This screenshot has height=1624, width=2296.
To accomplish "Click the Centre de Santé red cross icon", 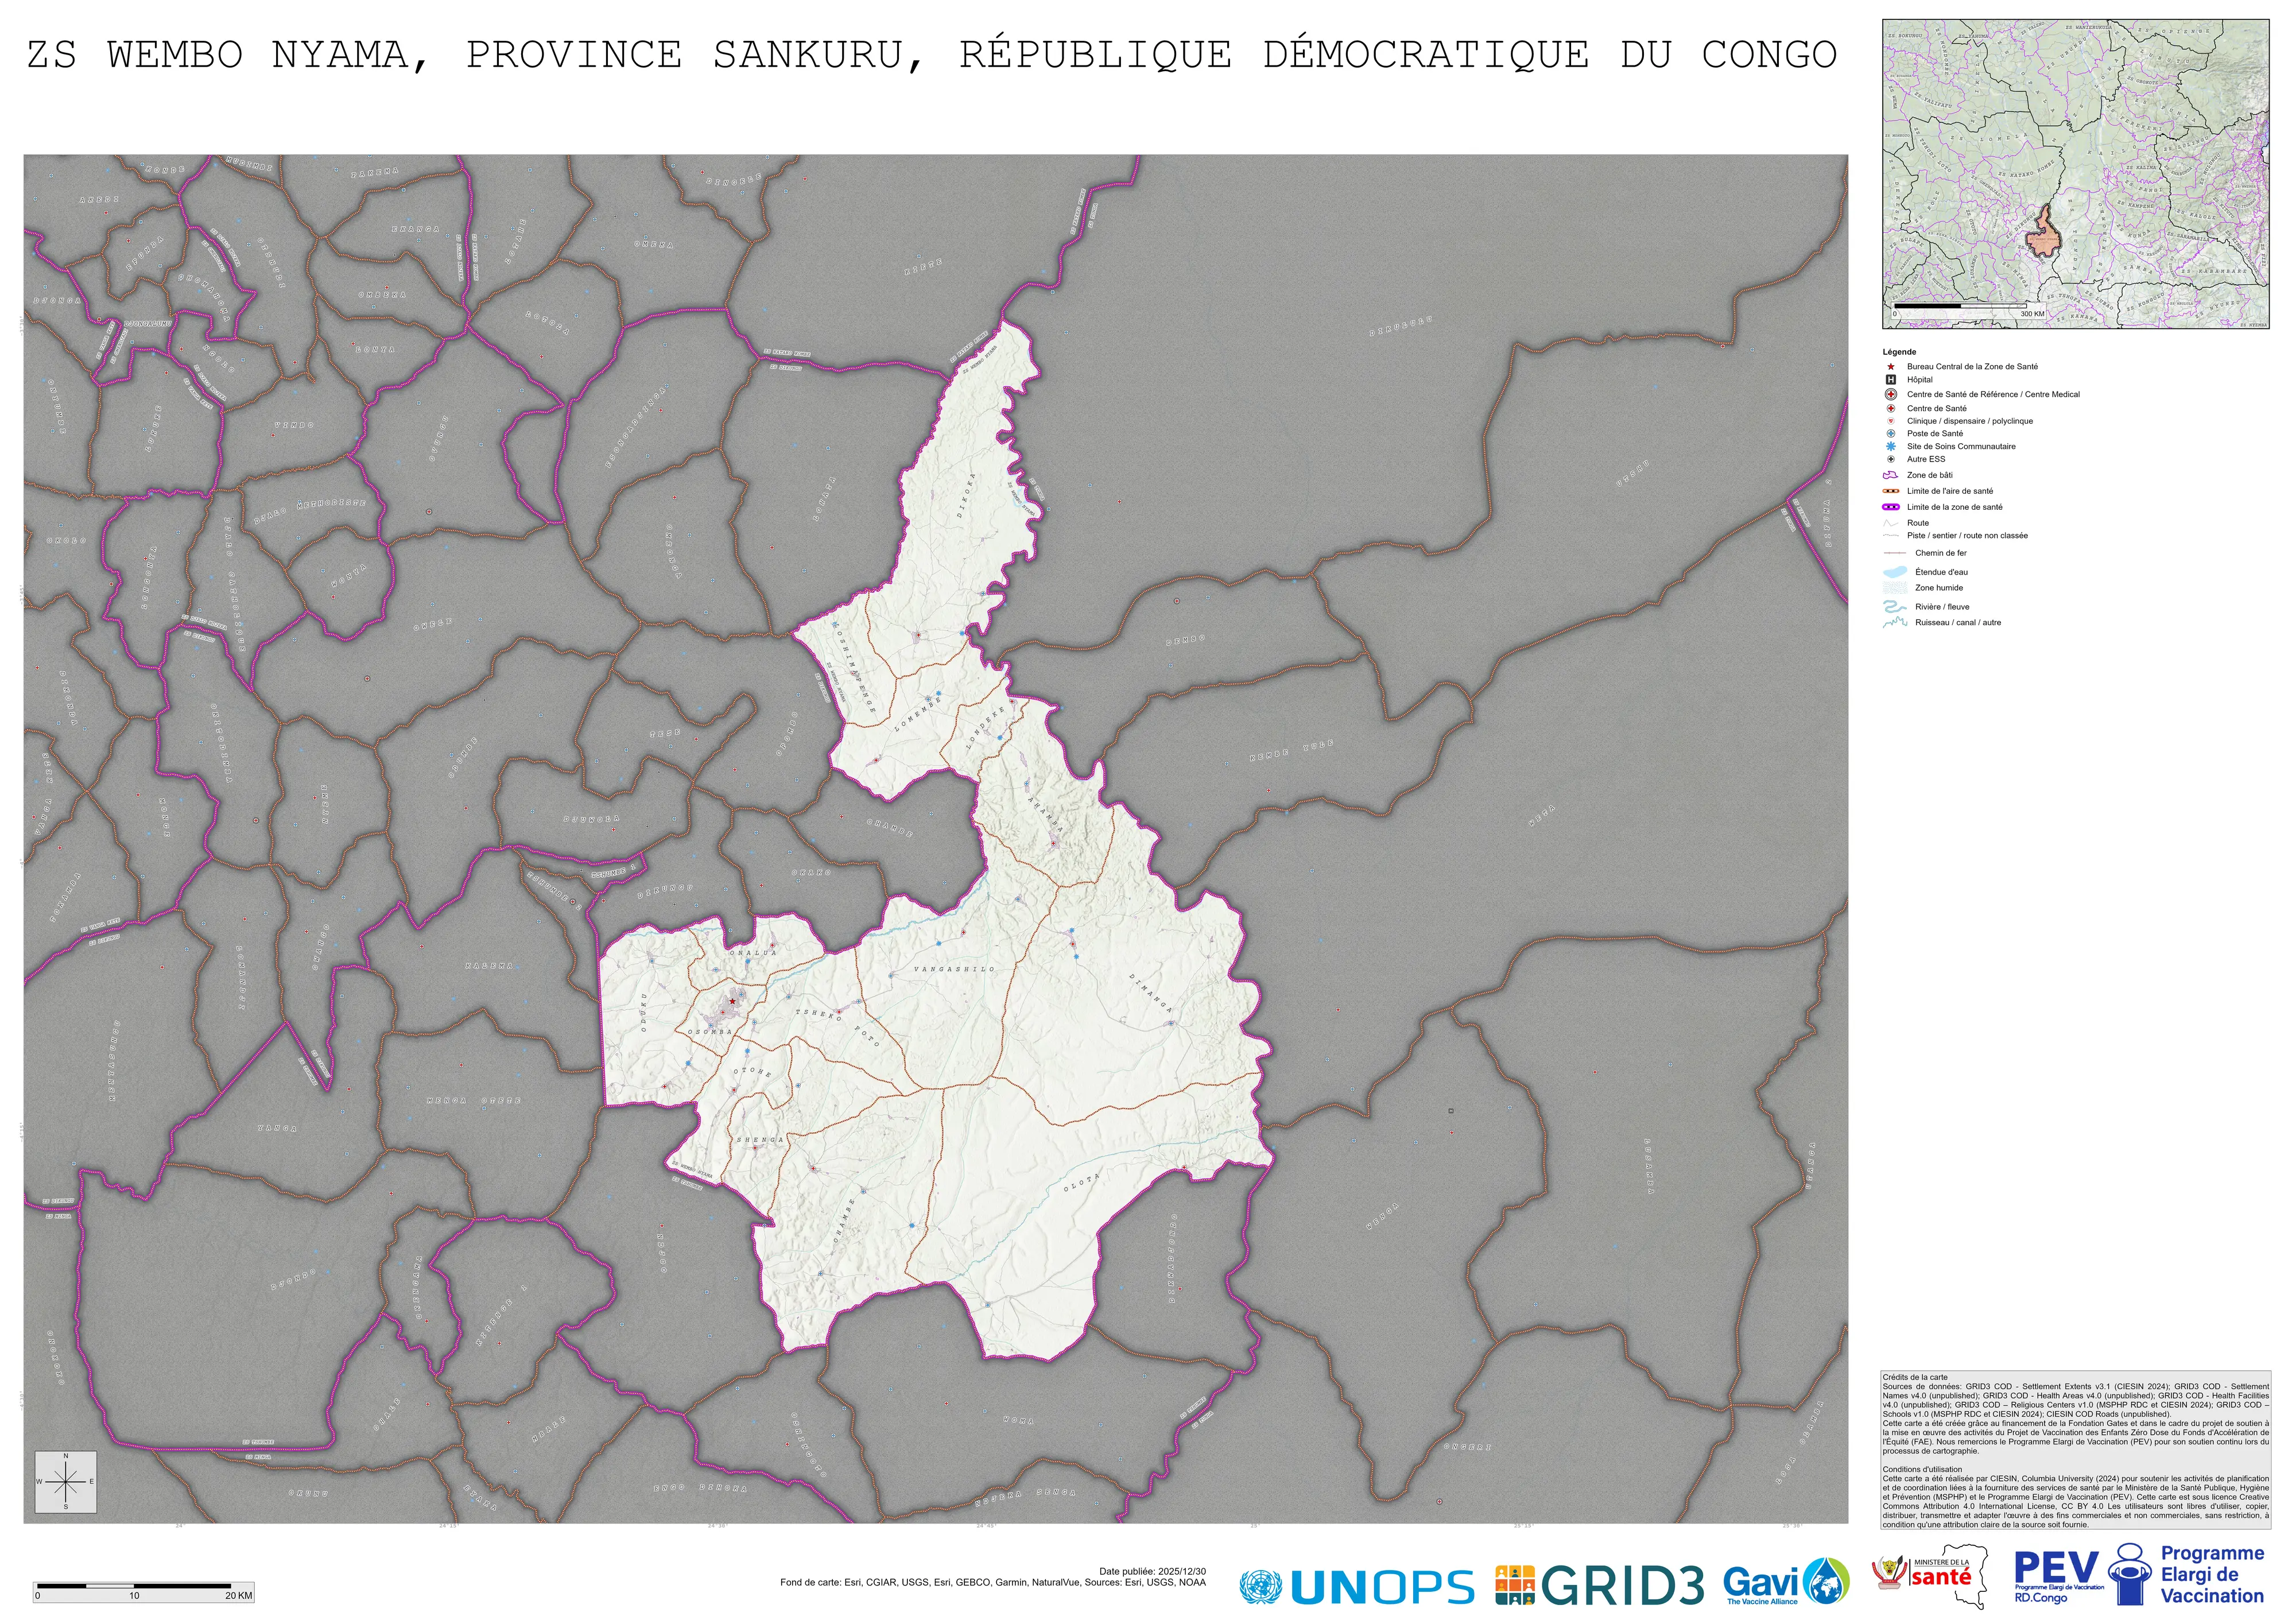I will [1890, 408].
